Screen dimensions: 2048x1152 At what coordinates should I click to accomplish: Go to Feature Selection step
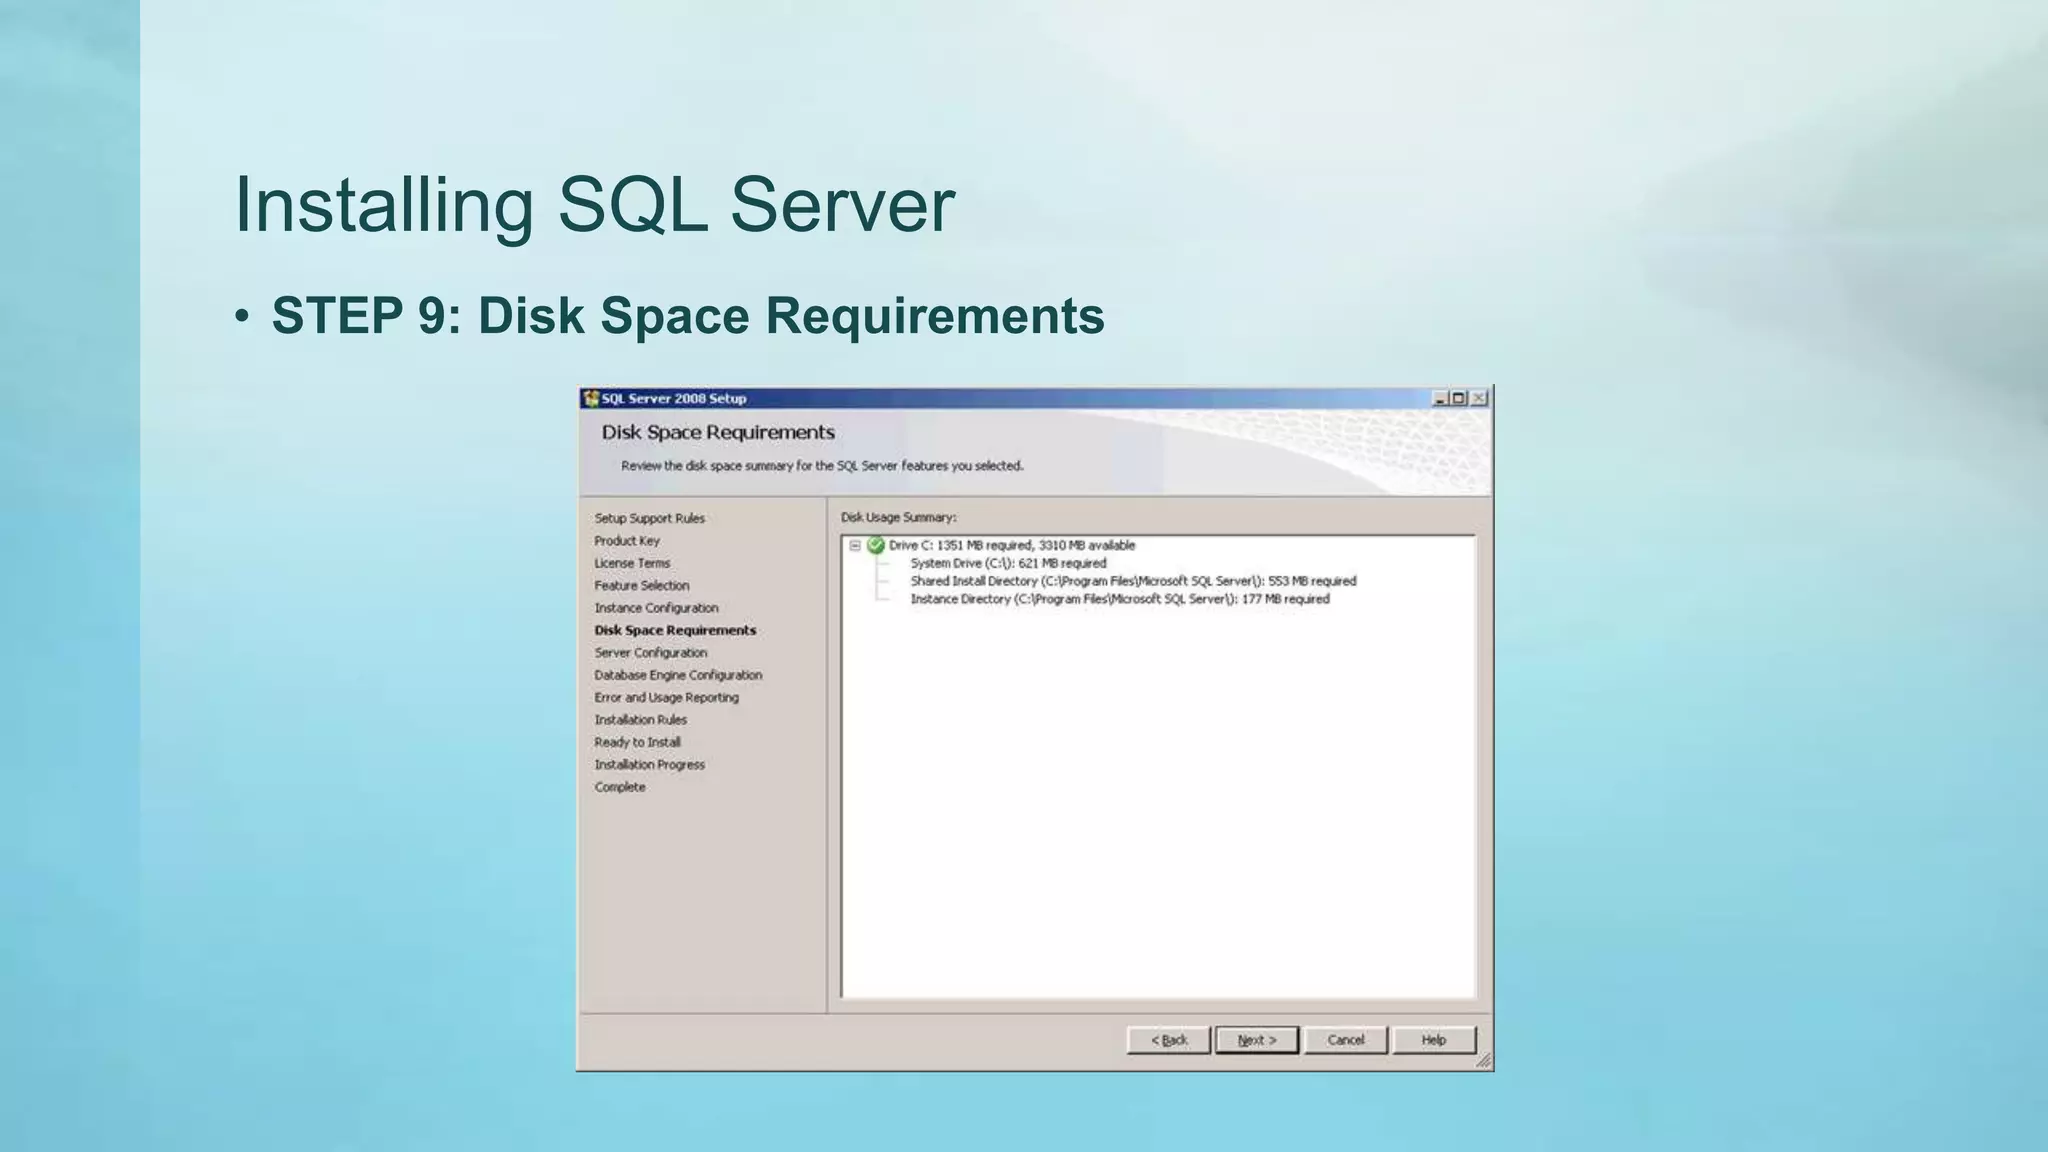(642, 586)
